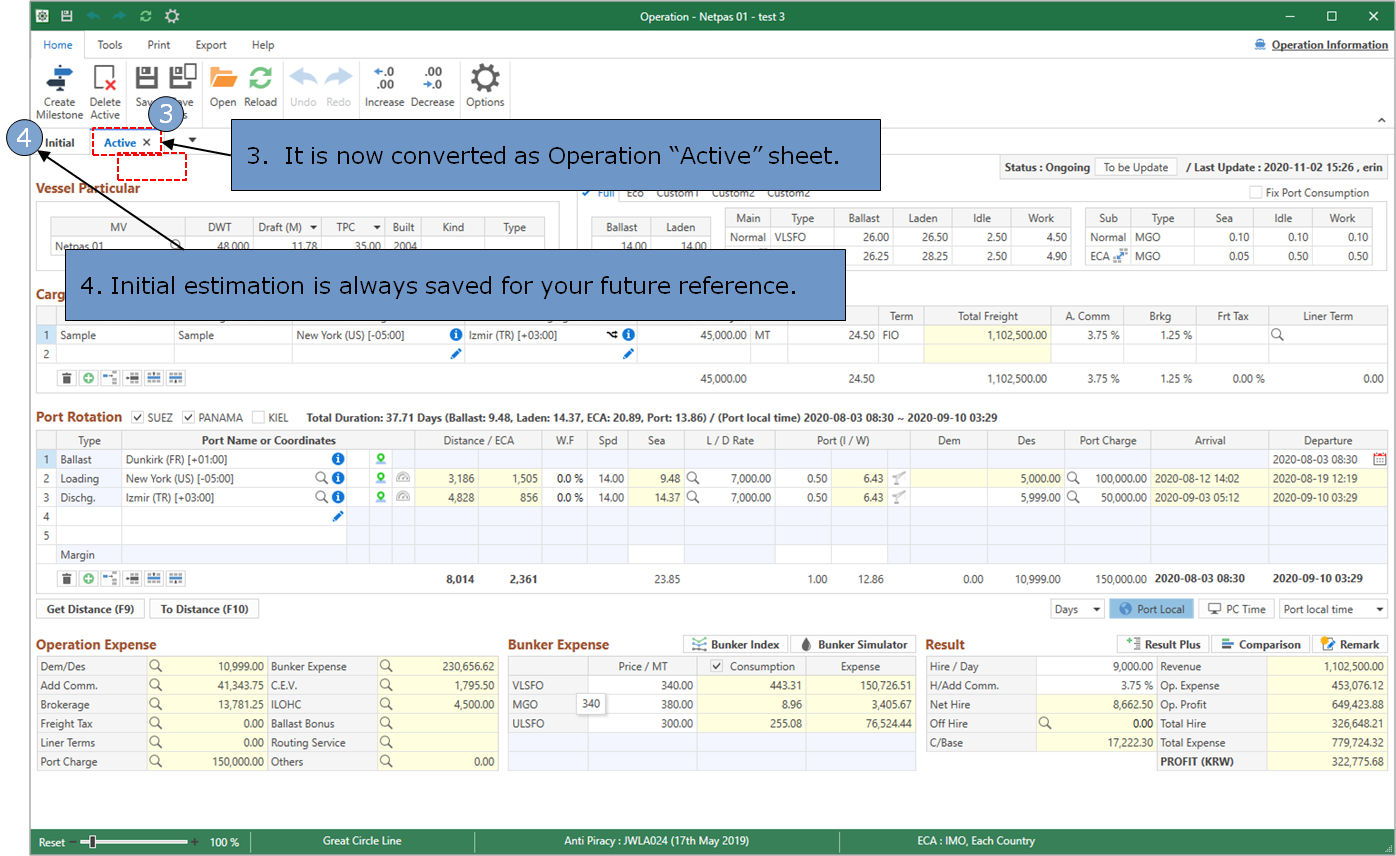Click the Delete Active icon
Screen dimensions: 1396x856
point(105,80)
